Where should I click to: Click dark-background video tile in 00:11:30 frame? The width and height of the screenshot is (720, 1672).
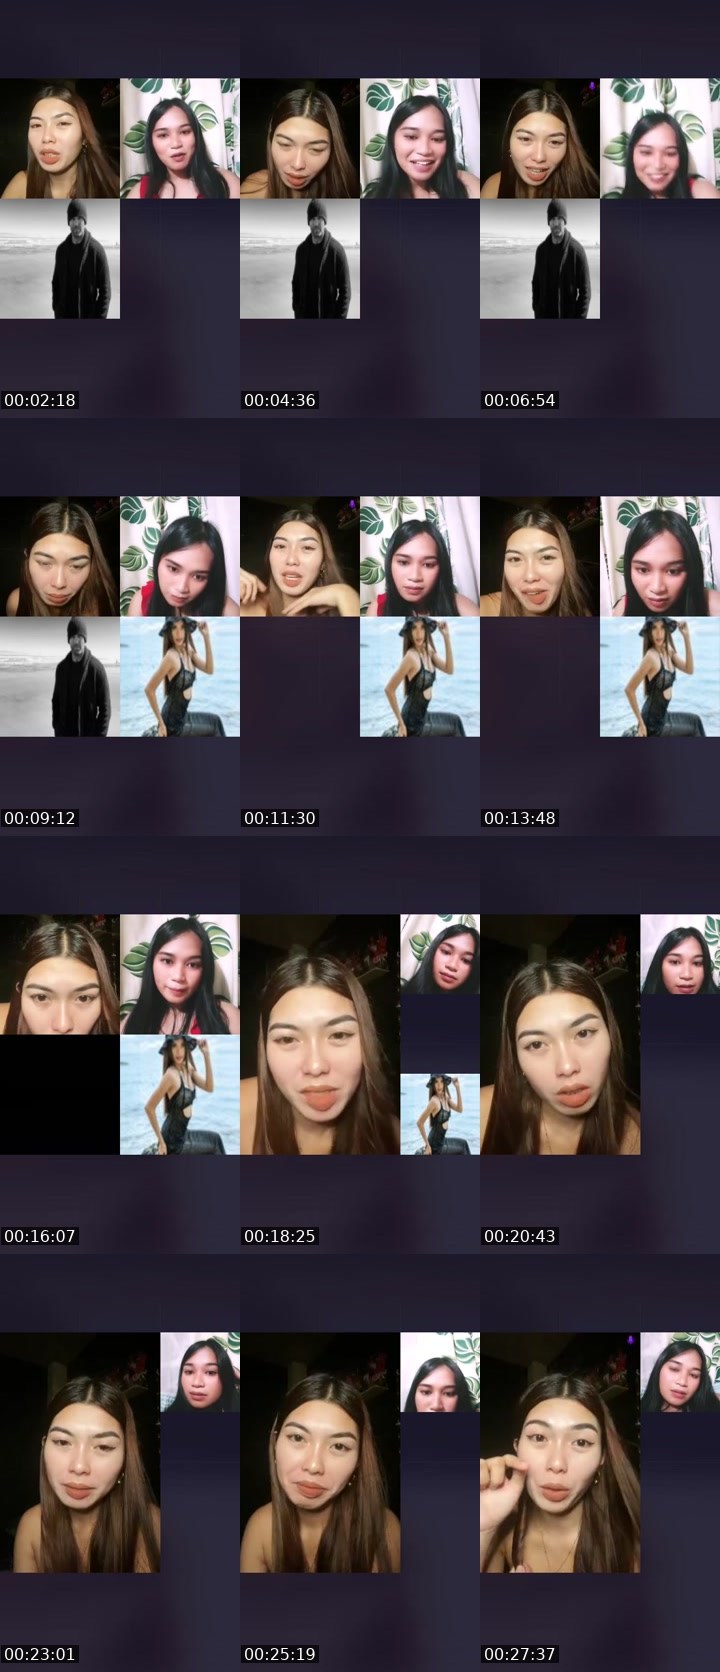pos(300,556)
